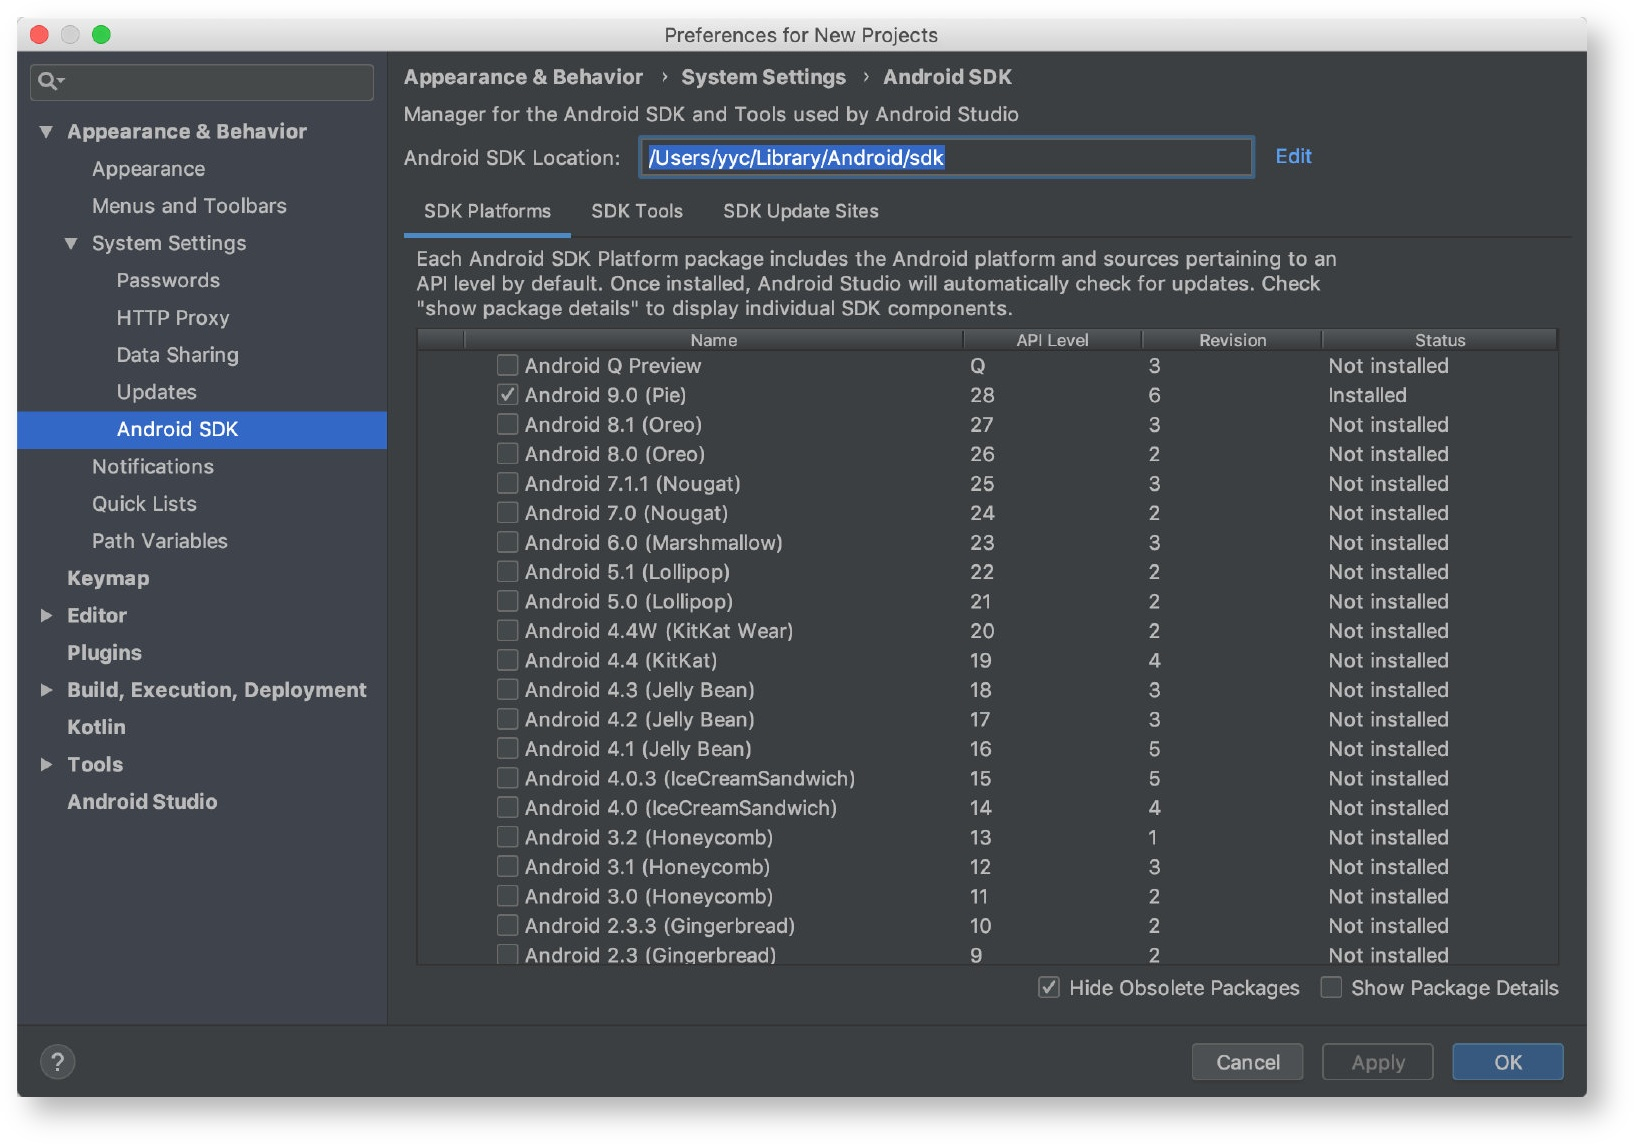This screenshot has width=1635, height=1145.
Task: Select Android Studio in the sidebar
Action: pyautogui.click(x=142, y=801)
